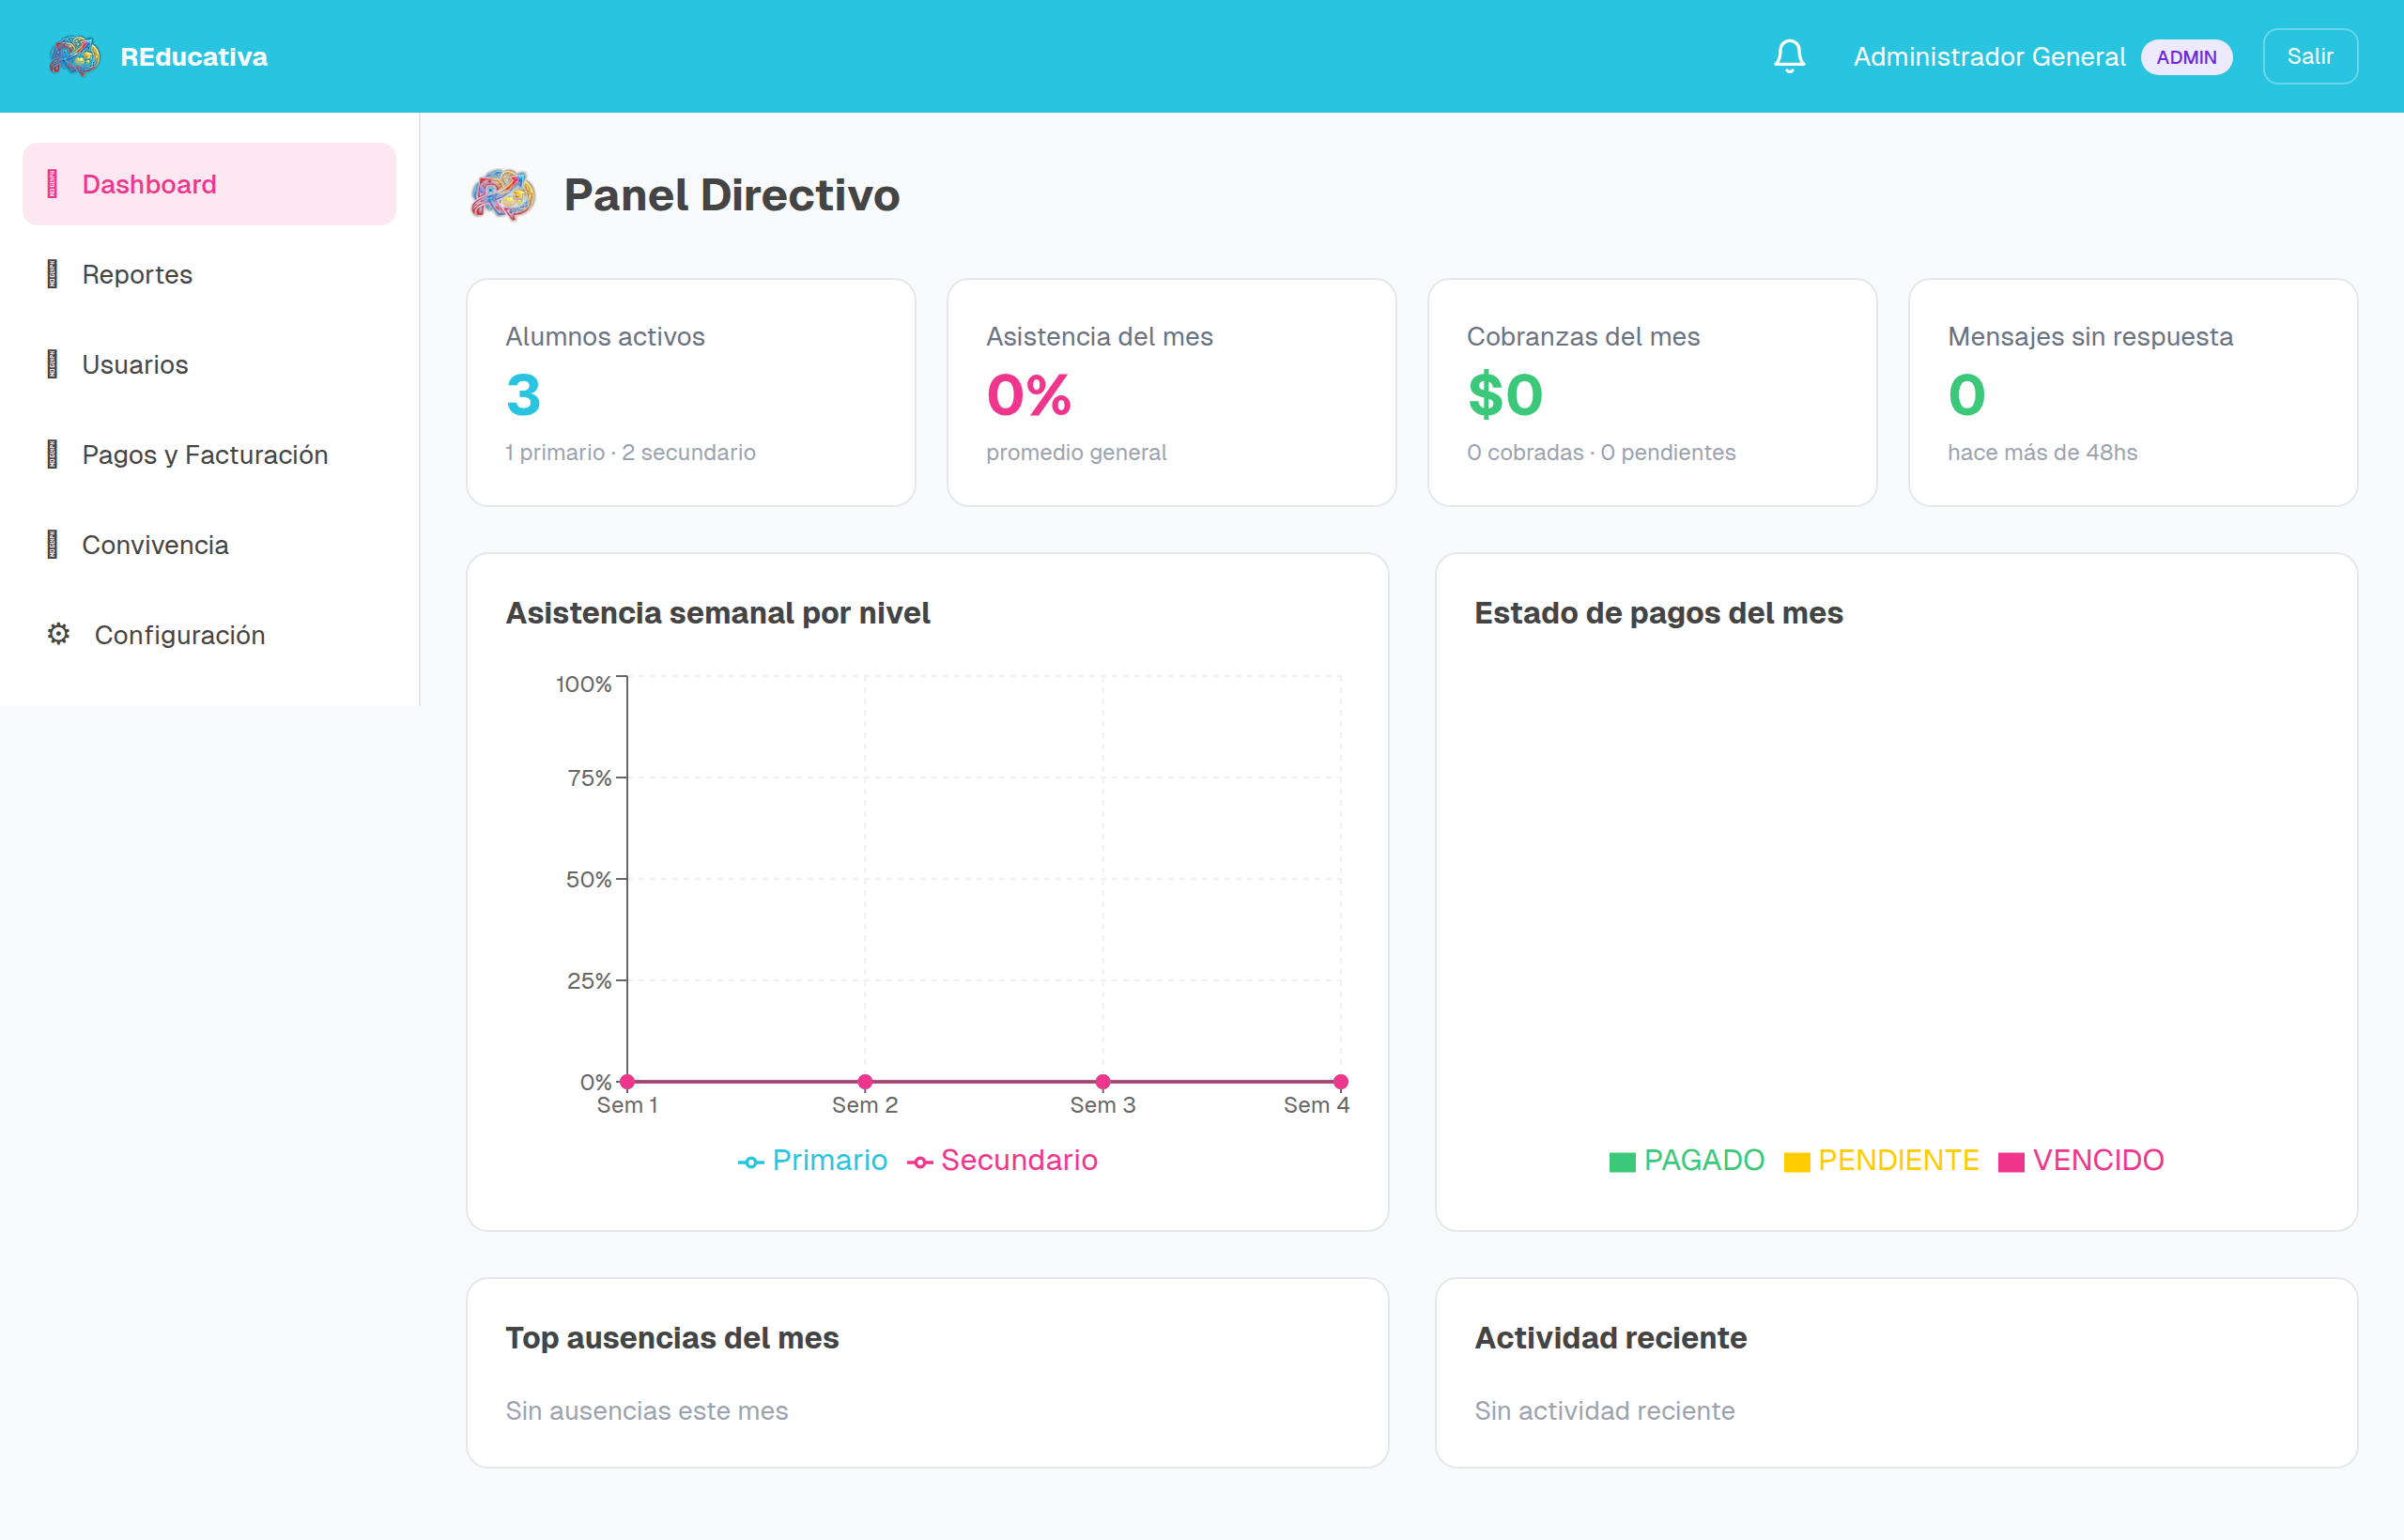Image resolution: width=2404 pixels, height=1540 pixels.
Task: Click the Reportes sidebar icon
Action: point(52,274)
